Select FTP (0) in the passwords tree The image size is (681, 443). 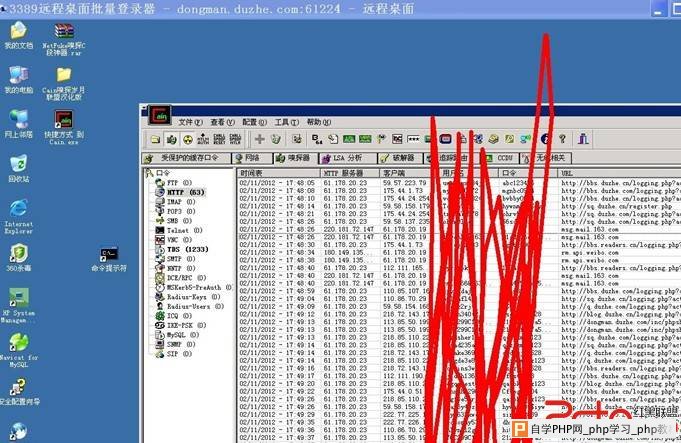point(174,183)
